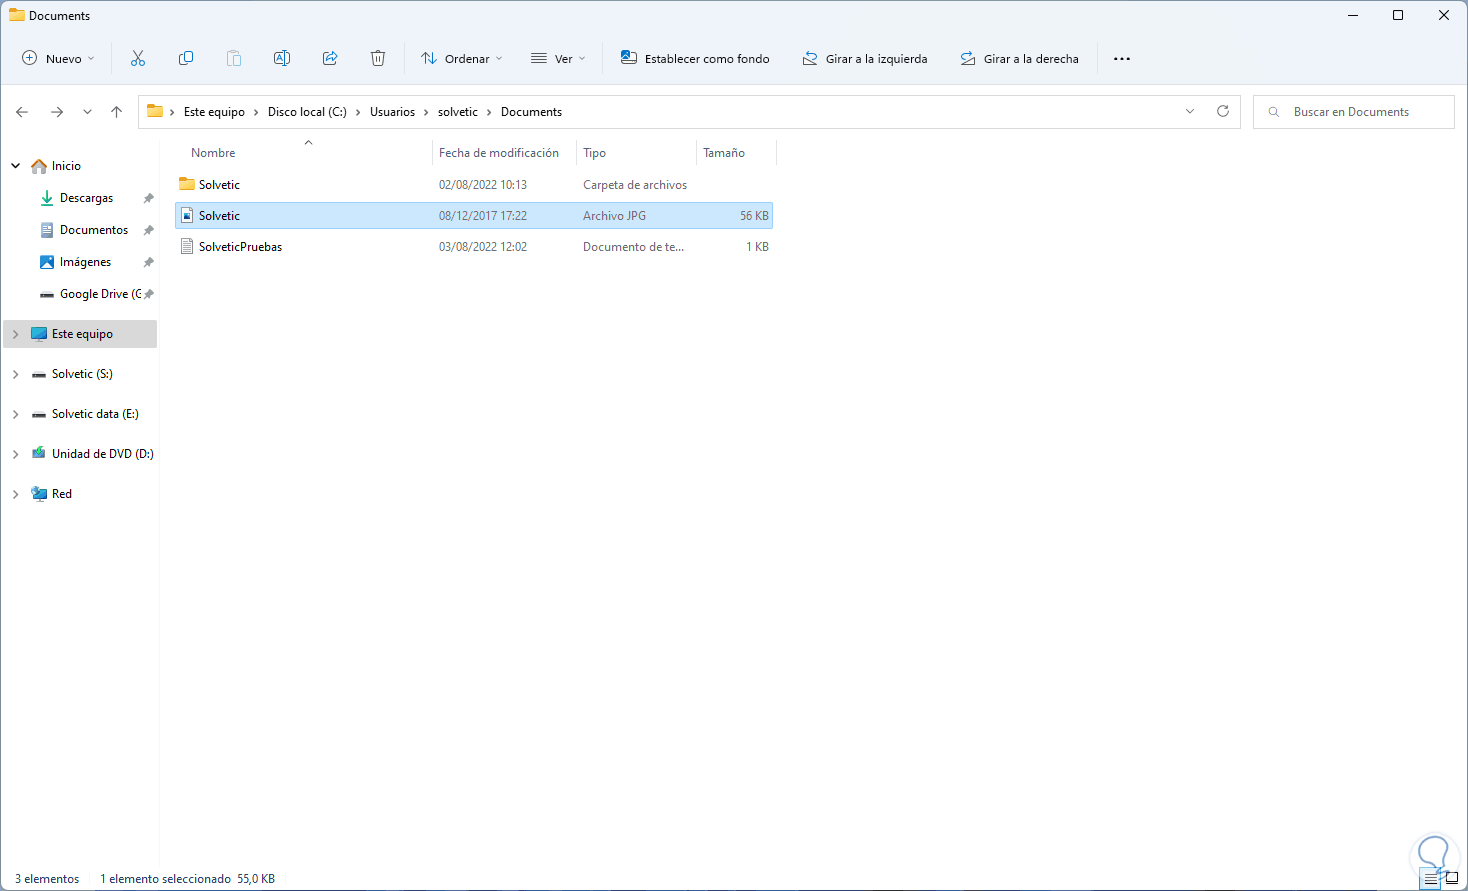Sort by the Nombre column header

(x=213, y=153)
